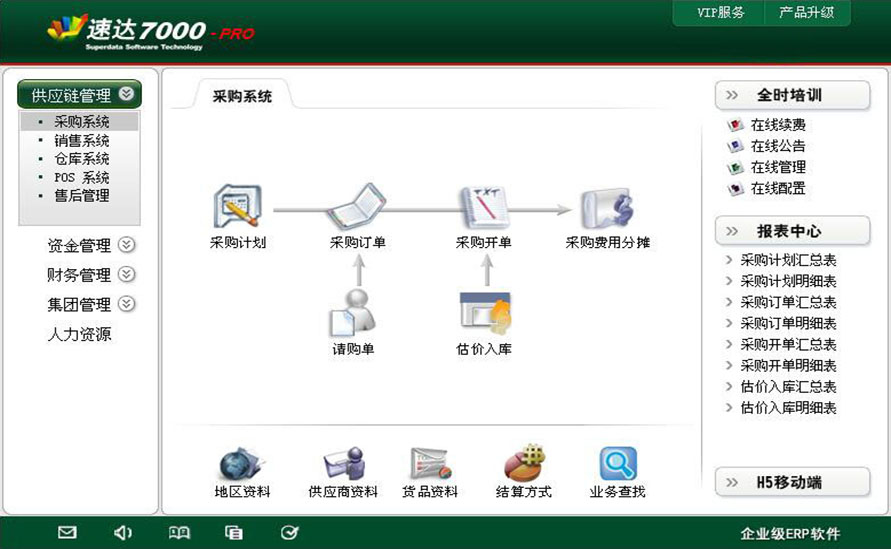891x549 pixels.
Task: Open the 采购计划明细表 report
Action: (788, 281)
